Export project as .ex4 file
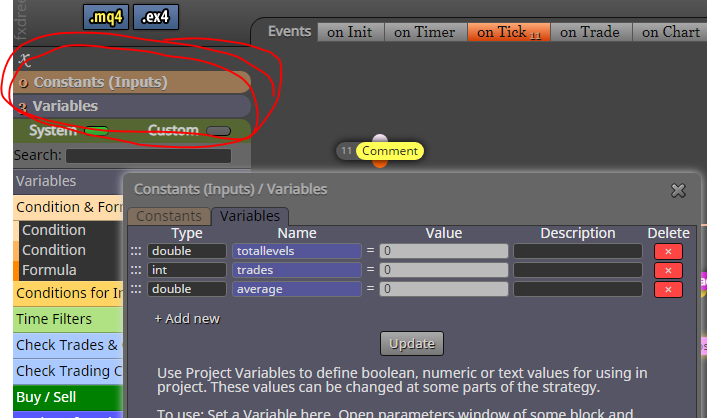 pyautogui.click(x=156, y=17)
